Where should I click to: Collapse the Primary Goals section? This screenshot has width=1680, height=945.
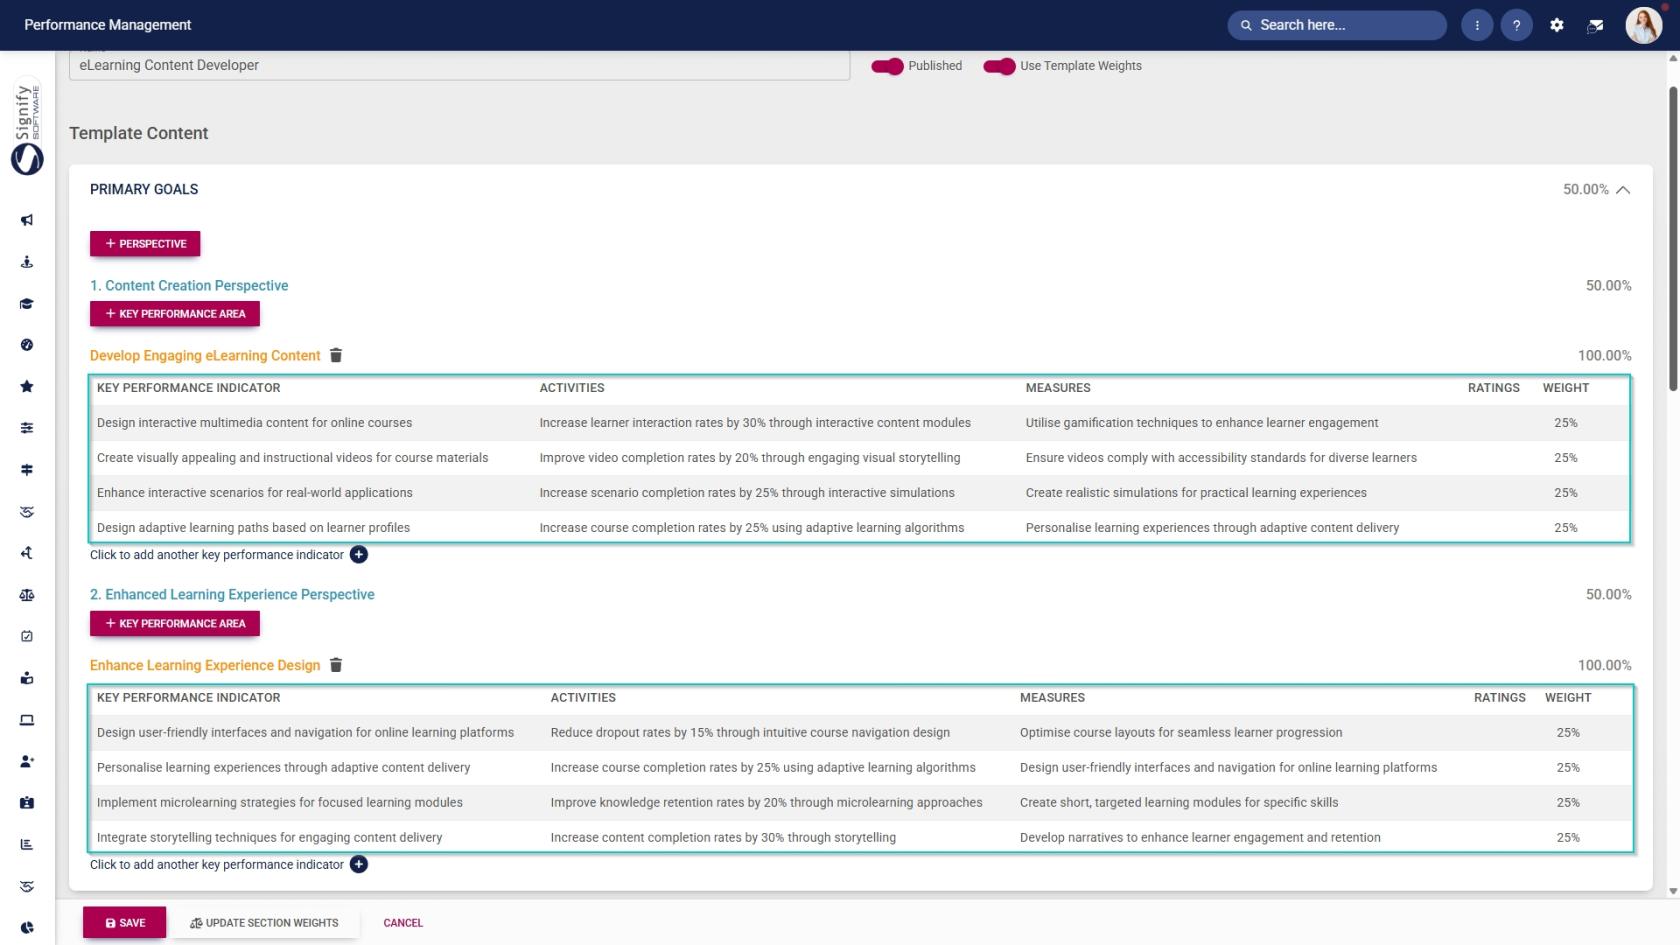(x=1623, y=190)
